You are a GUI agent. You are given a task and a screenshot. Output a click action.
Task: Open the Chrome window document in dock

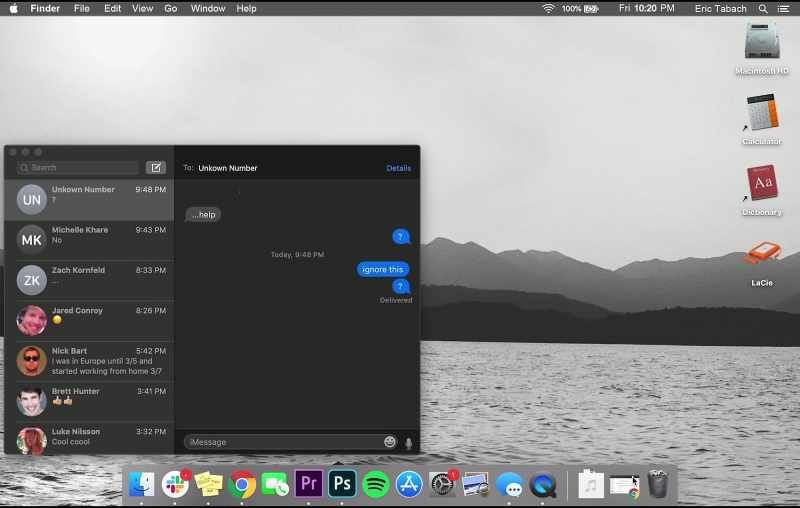(x=624, y=485)
